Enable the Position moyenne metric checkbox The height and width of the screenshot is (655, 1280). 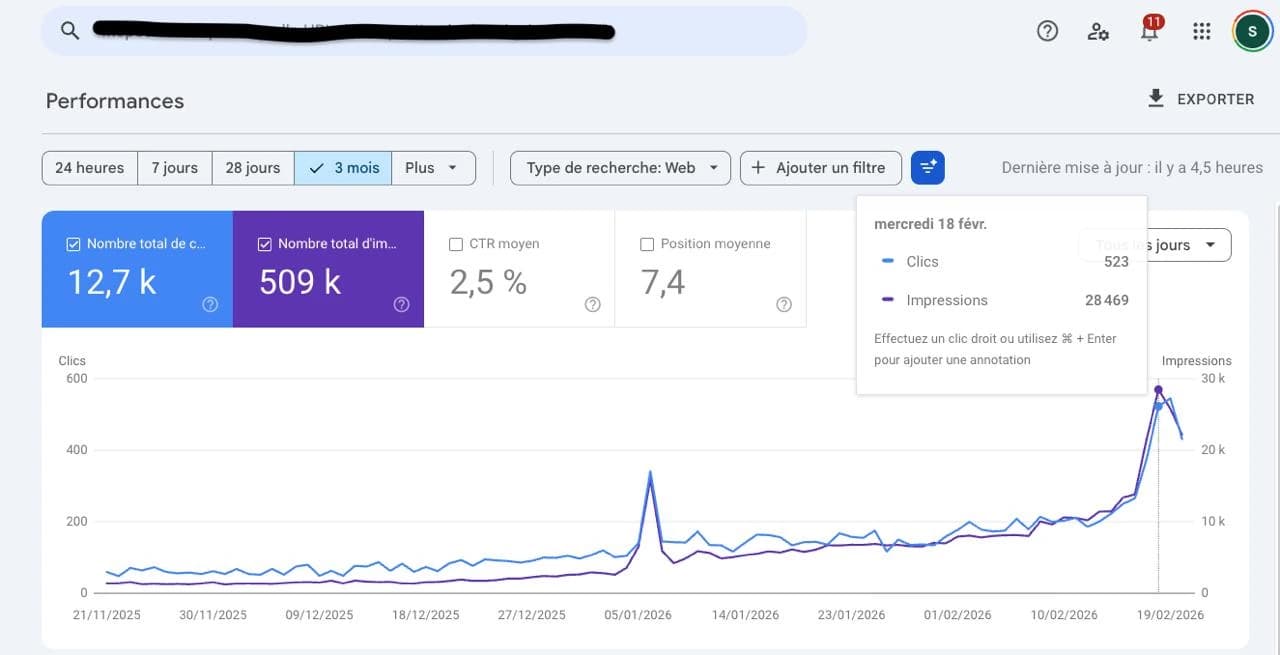(x=648, y=243)
